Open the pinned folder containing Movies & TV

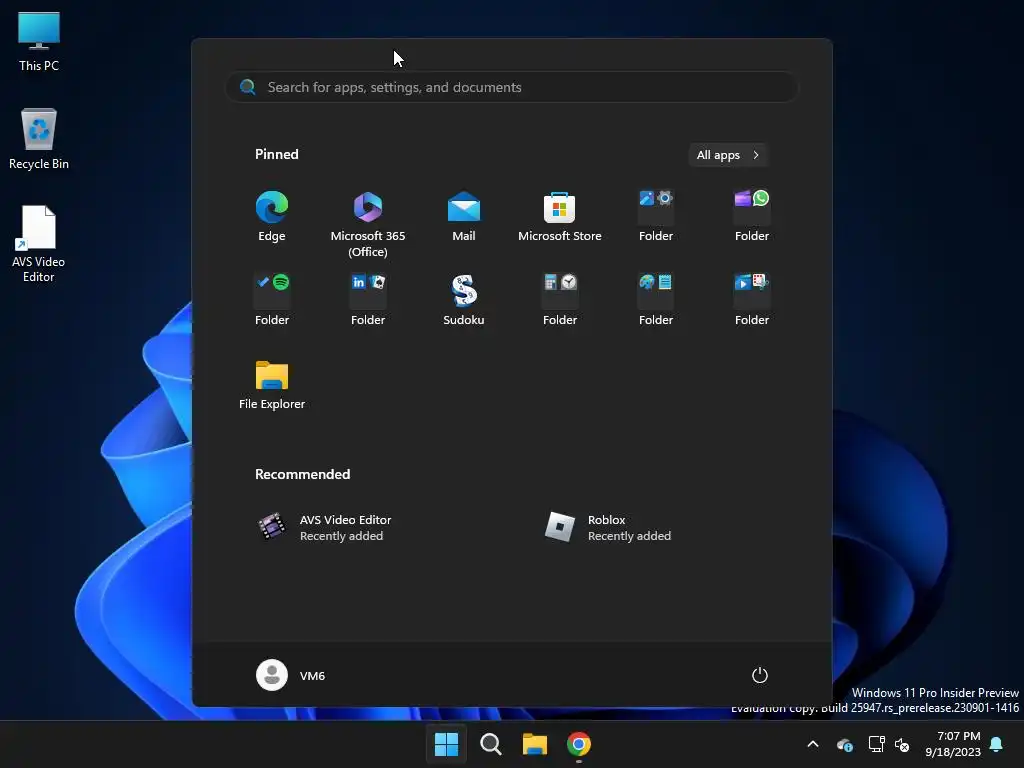[x=752, y=300]
